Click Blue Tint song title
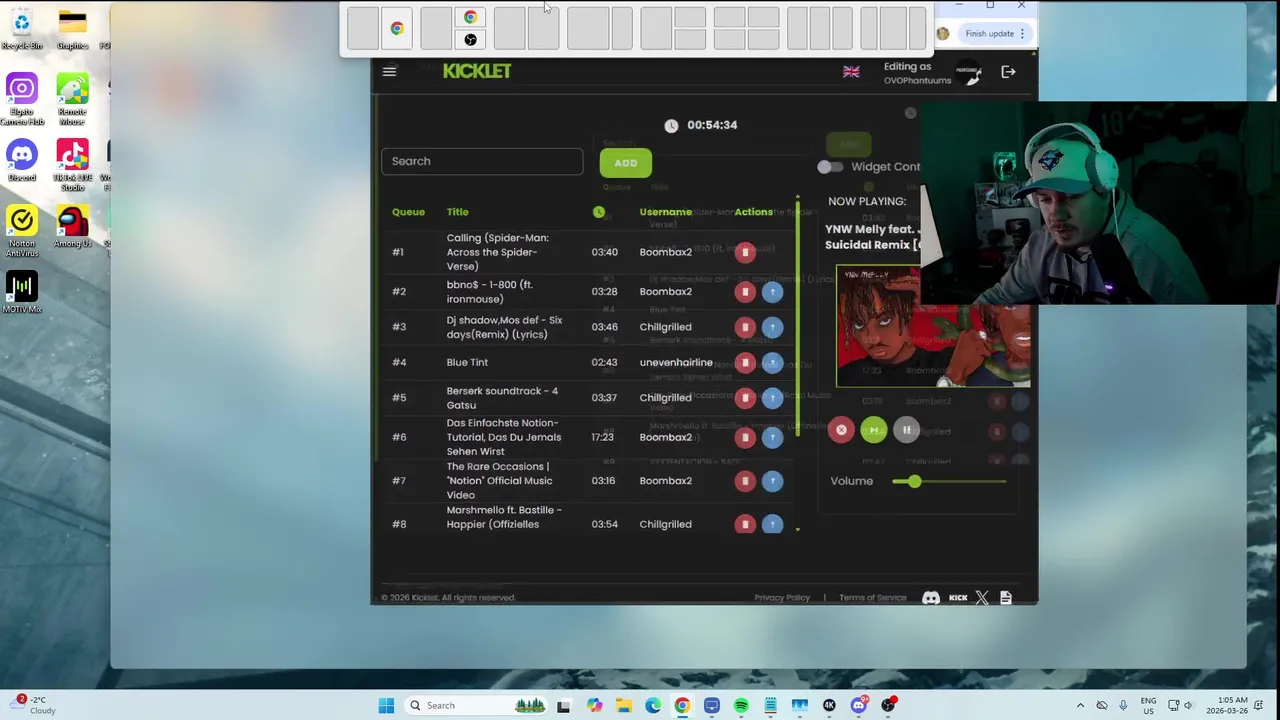This screenshot has width=1280, height=720. [467, 363]
